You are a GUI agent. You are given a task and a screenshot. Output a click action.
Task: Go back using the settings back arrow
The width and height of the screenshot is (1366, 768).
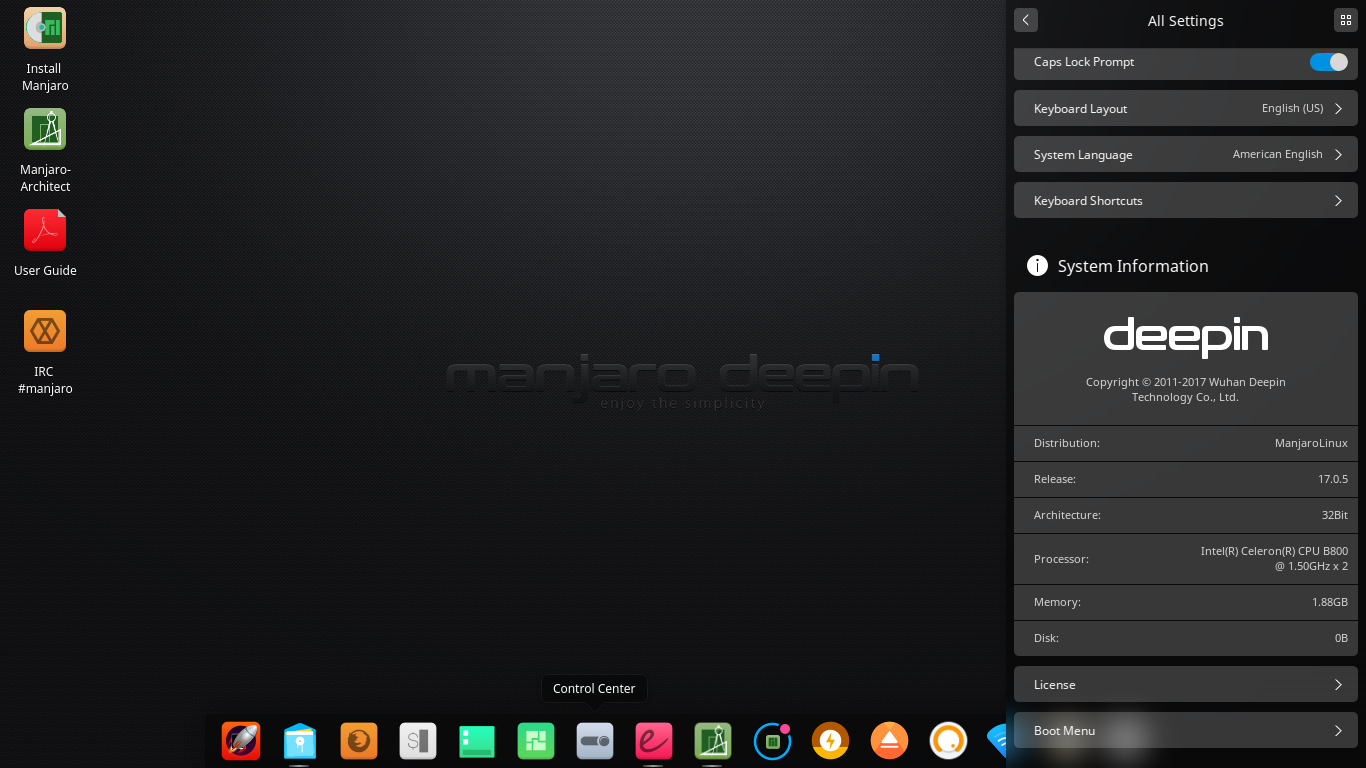point(1026,20)
